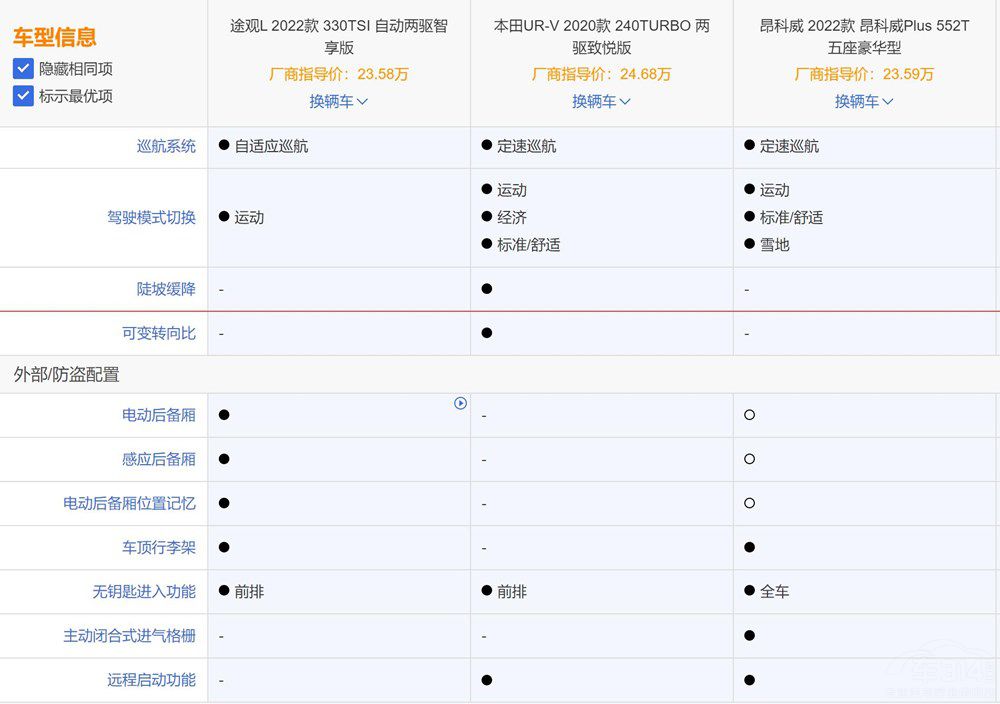Click the 驾驶模式切换 row label
Viewport: 1000px width, 704px height.
pyautogui.click(x=151, y=217)
